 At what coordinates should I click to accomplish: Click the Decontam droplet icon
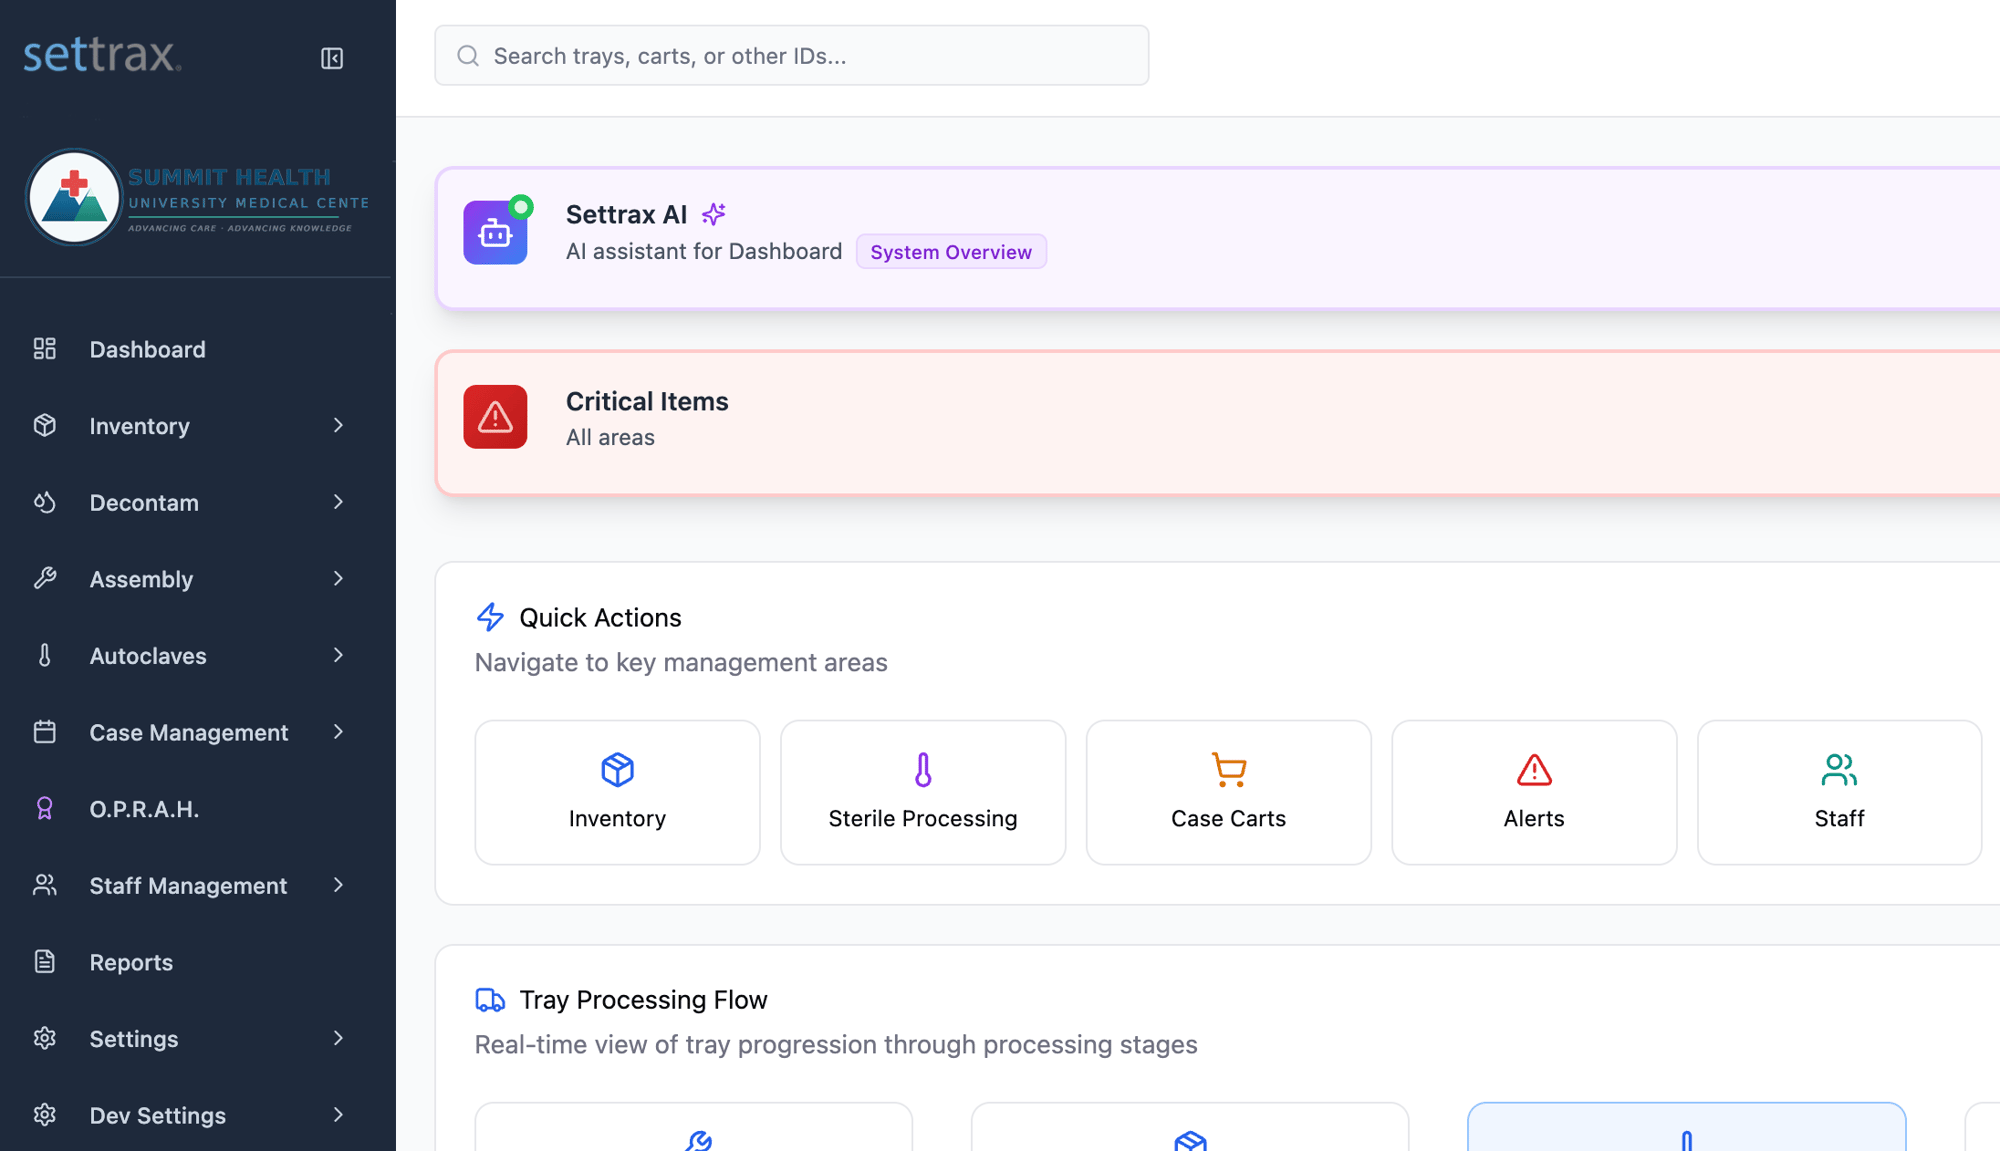point(45,502)
